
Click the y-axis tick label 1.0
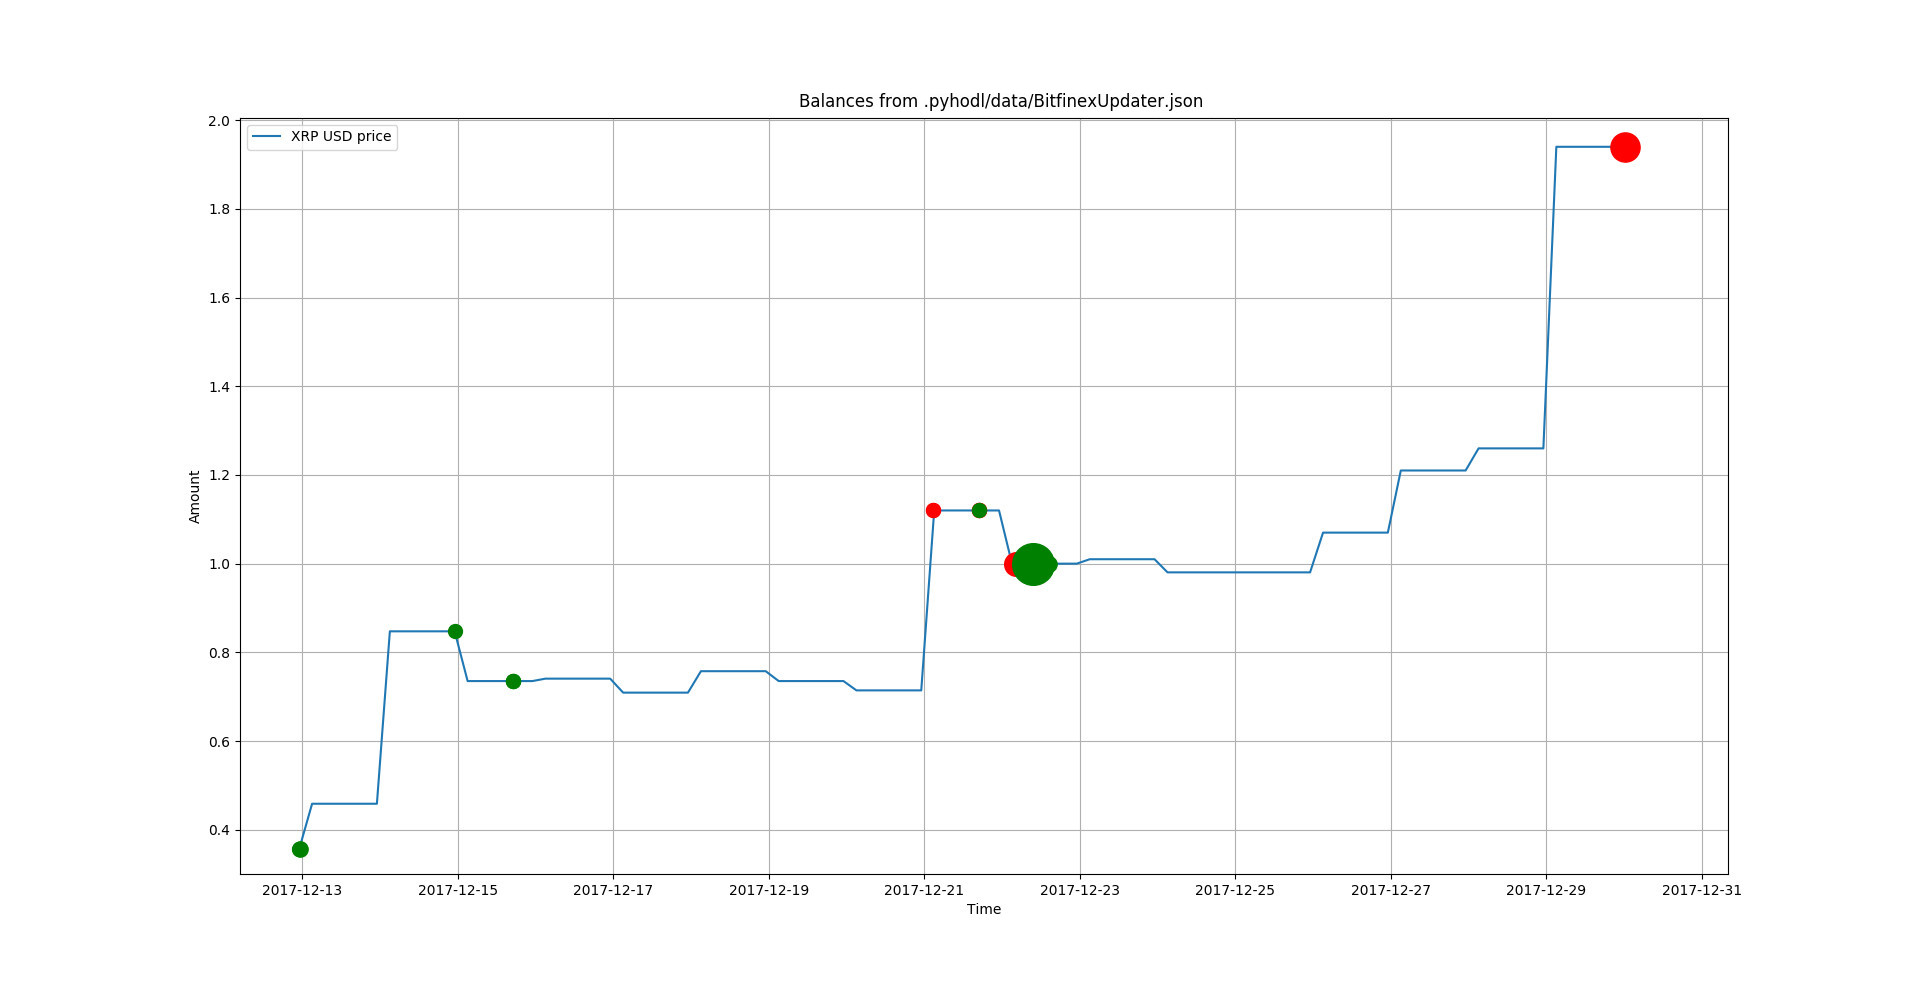click(x=219, y=564)
